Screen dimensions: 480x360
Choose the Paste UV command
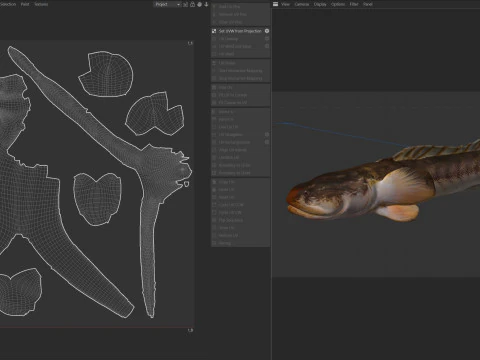coord(227,190)
